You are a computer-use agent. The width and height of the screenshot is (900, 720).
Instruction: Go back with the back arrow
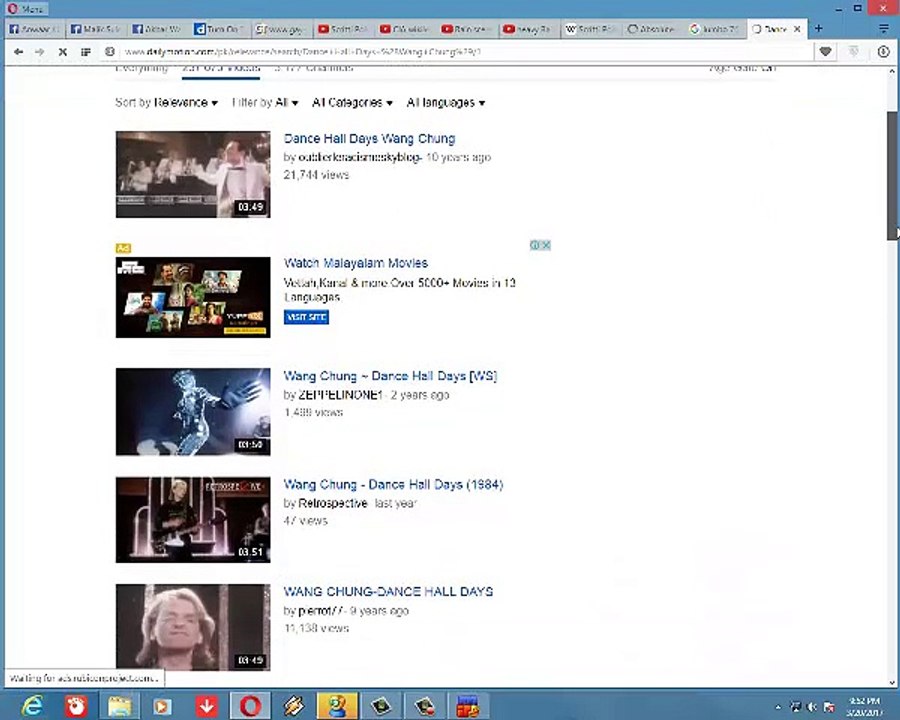coord(18,52)
